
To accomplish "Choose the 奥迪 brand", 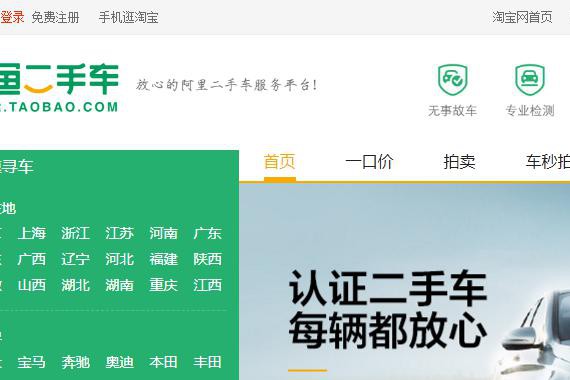I will 120,362.
